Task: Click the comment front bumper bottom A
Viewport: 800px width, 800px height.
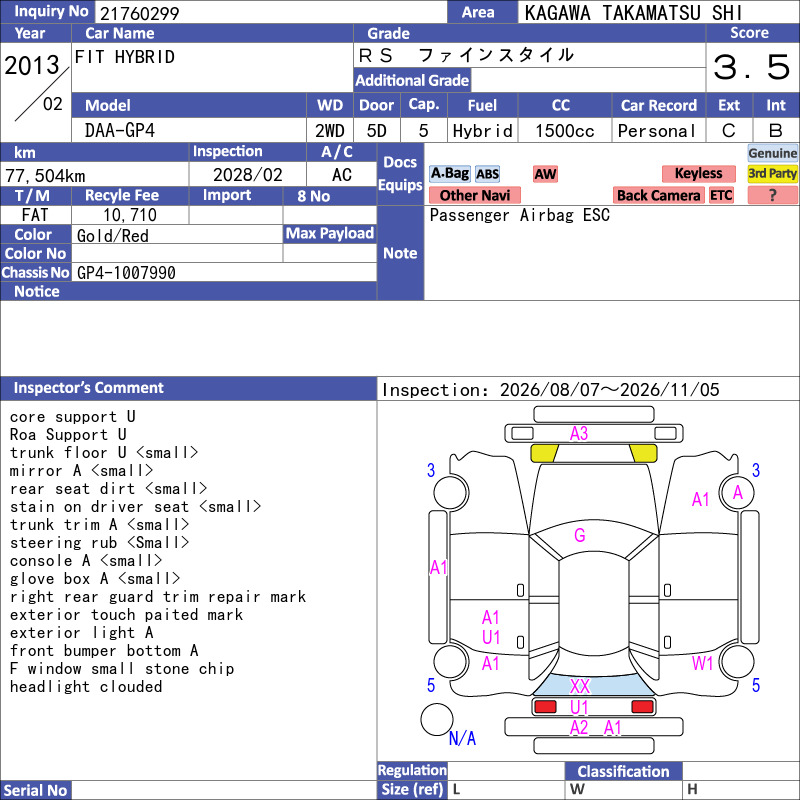Action: 104,651
